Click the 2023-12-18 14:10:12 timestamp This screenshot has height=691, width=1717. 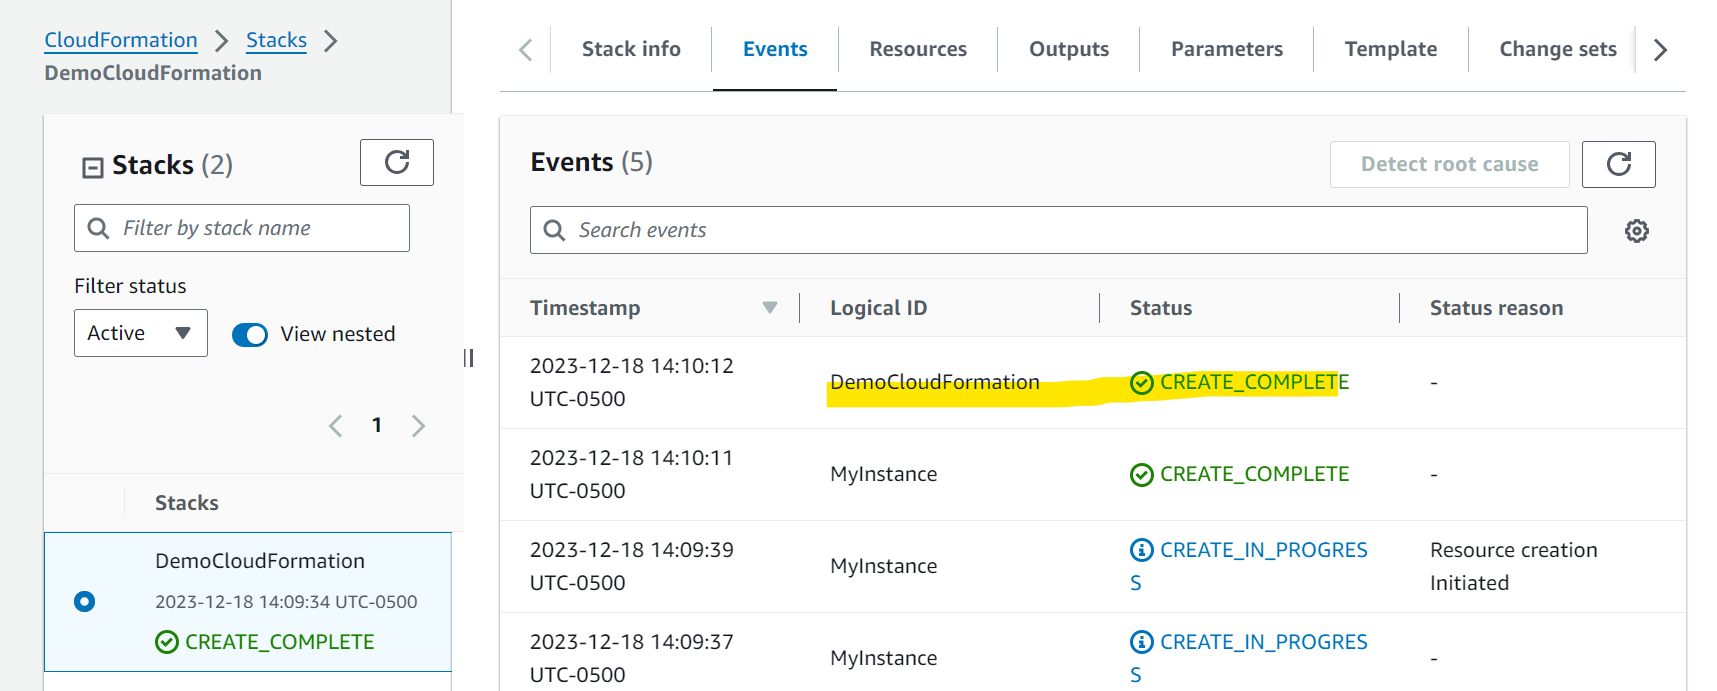632,382
